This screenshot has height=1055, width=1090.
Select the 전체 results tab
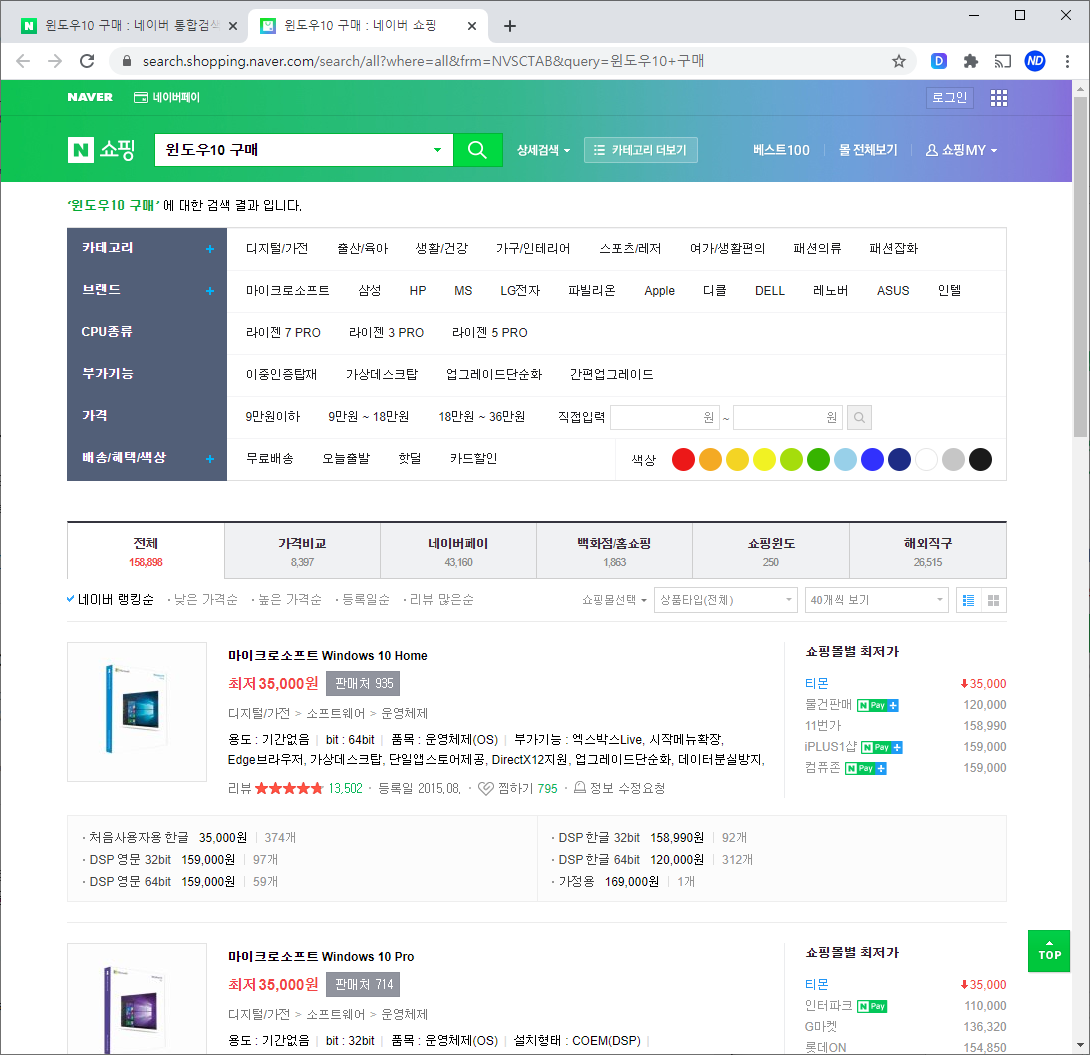pyautogui.click(x=145, y=551)
